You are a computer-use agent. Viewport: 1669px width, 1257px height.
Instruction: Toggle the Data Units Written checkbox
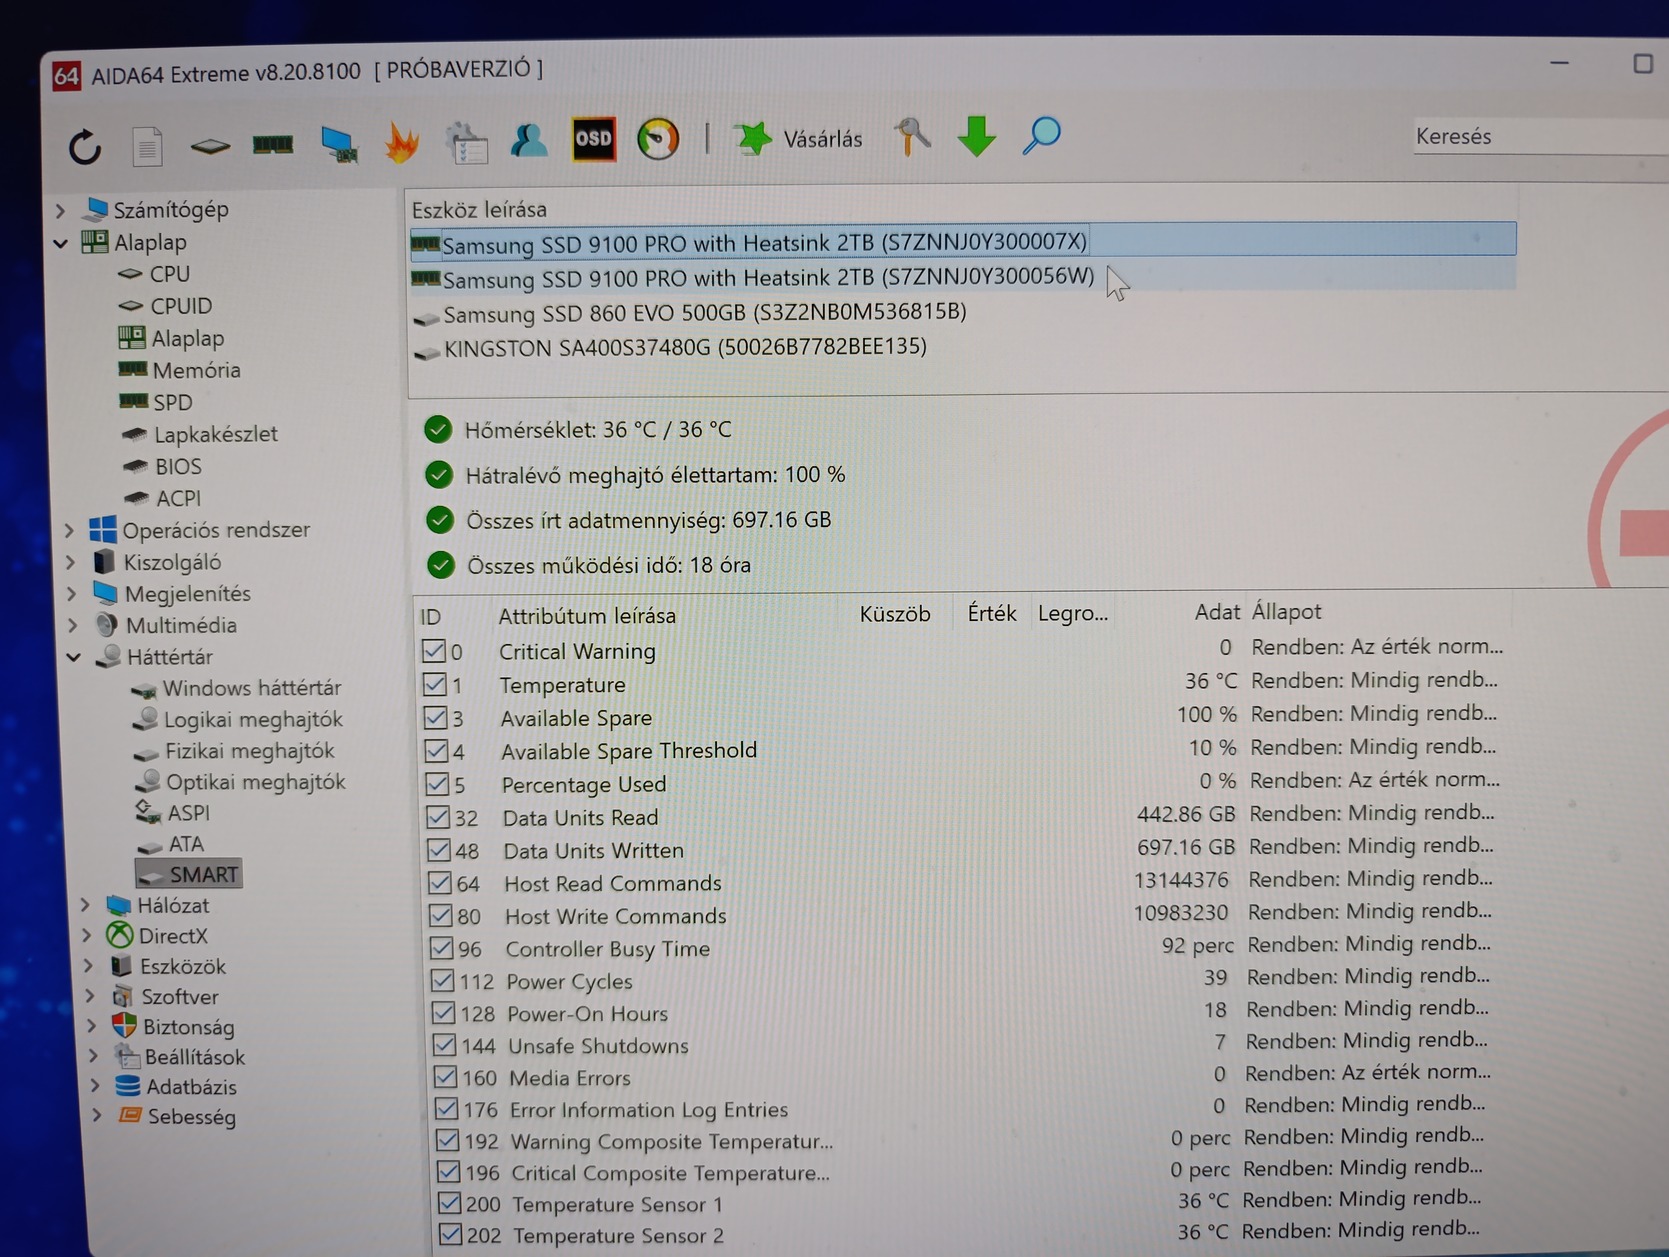439,850
